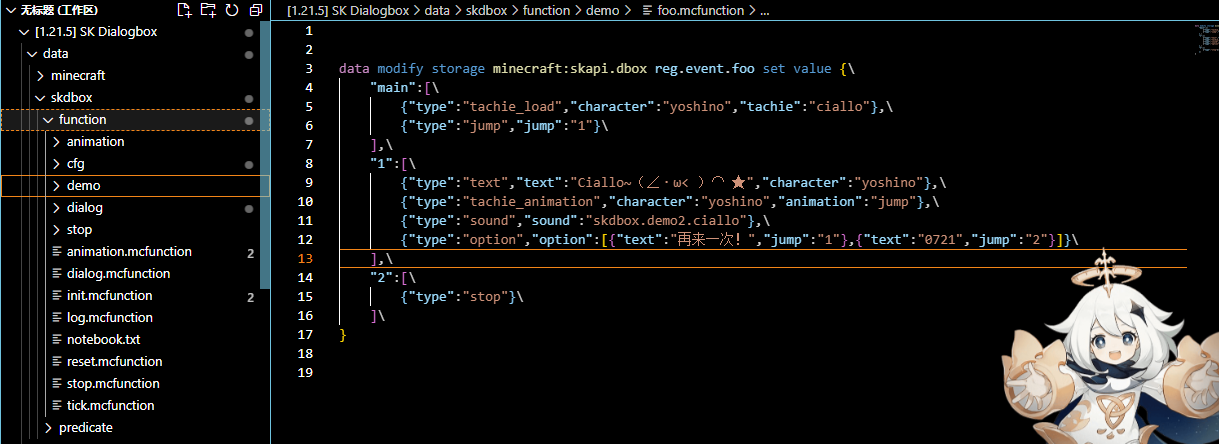Click the explorer vertical scrollbar
Viewport: 1219px width, 444px height.
pyautogui.click(x=264, y=150)
